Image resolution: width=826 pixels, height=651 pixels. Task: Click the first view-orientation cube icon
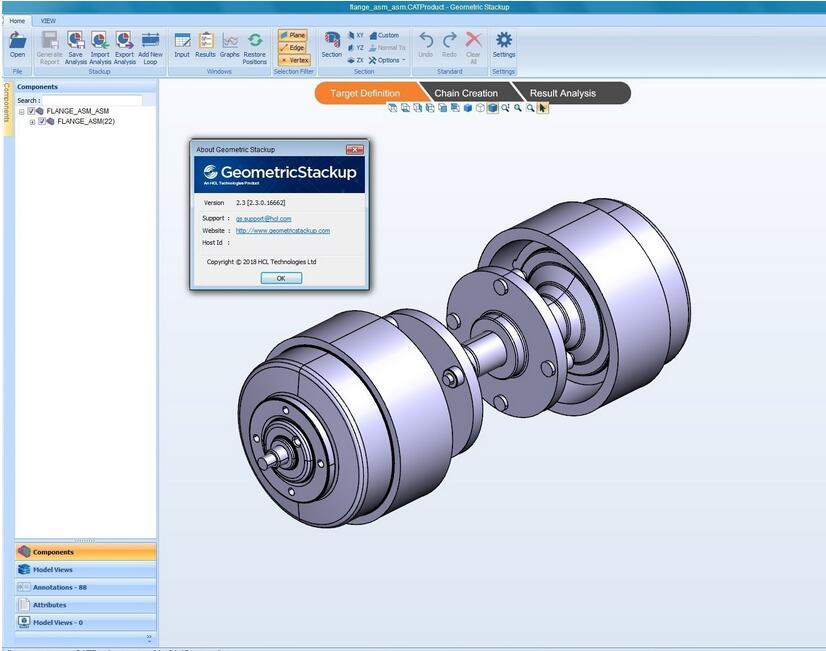pyautogui.click(x=392, y=108)
